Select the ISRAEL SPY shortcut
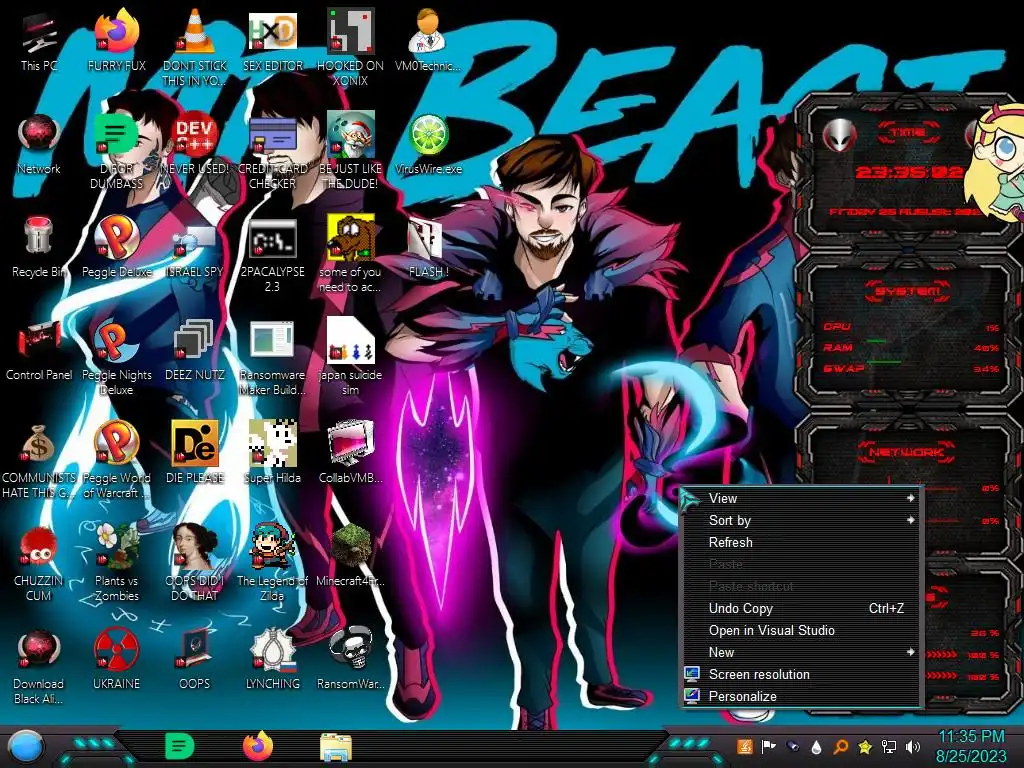 point(195,239)
